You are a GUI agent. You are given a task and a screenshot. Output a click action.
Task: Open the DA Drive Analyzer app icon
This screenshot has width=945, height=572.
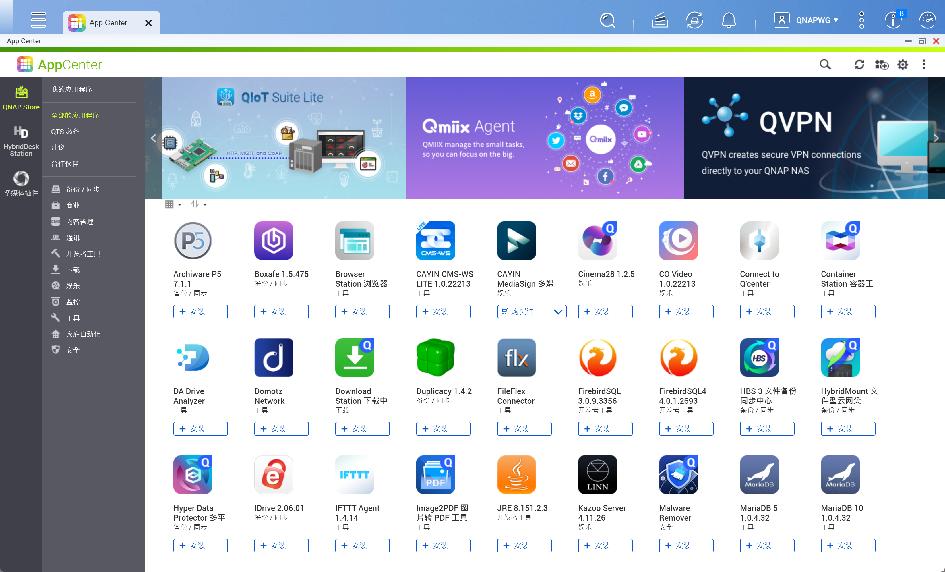(x=193, y=357)
